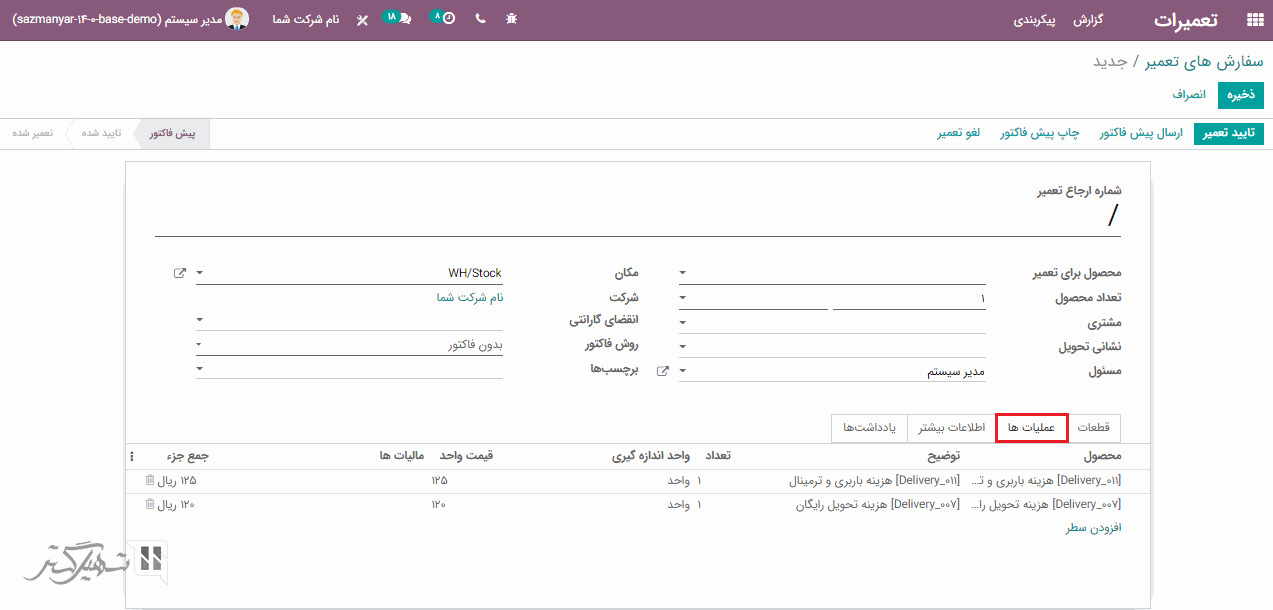Open the main apps grid menu
This screenshot has height=610, width=1273.
click(1254, 20)
